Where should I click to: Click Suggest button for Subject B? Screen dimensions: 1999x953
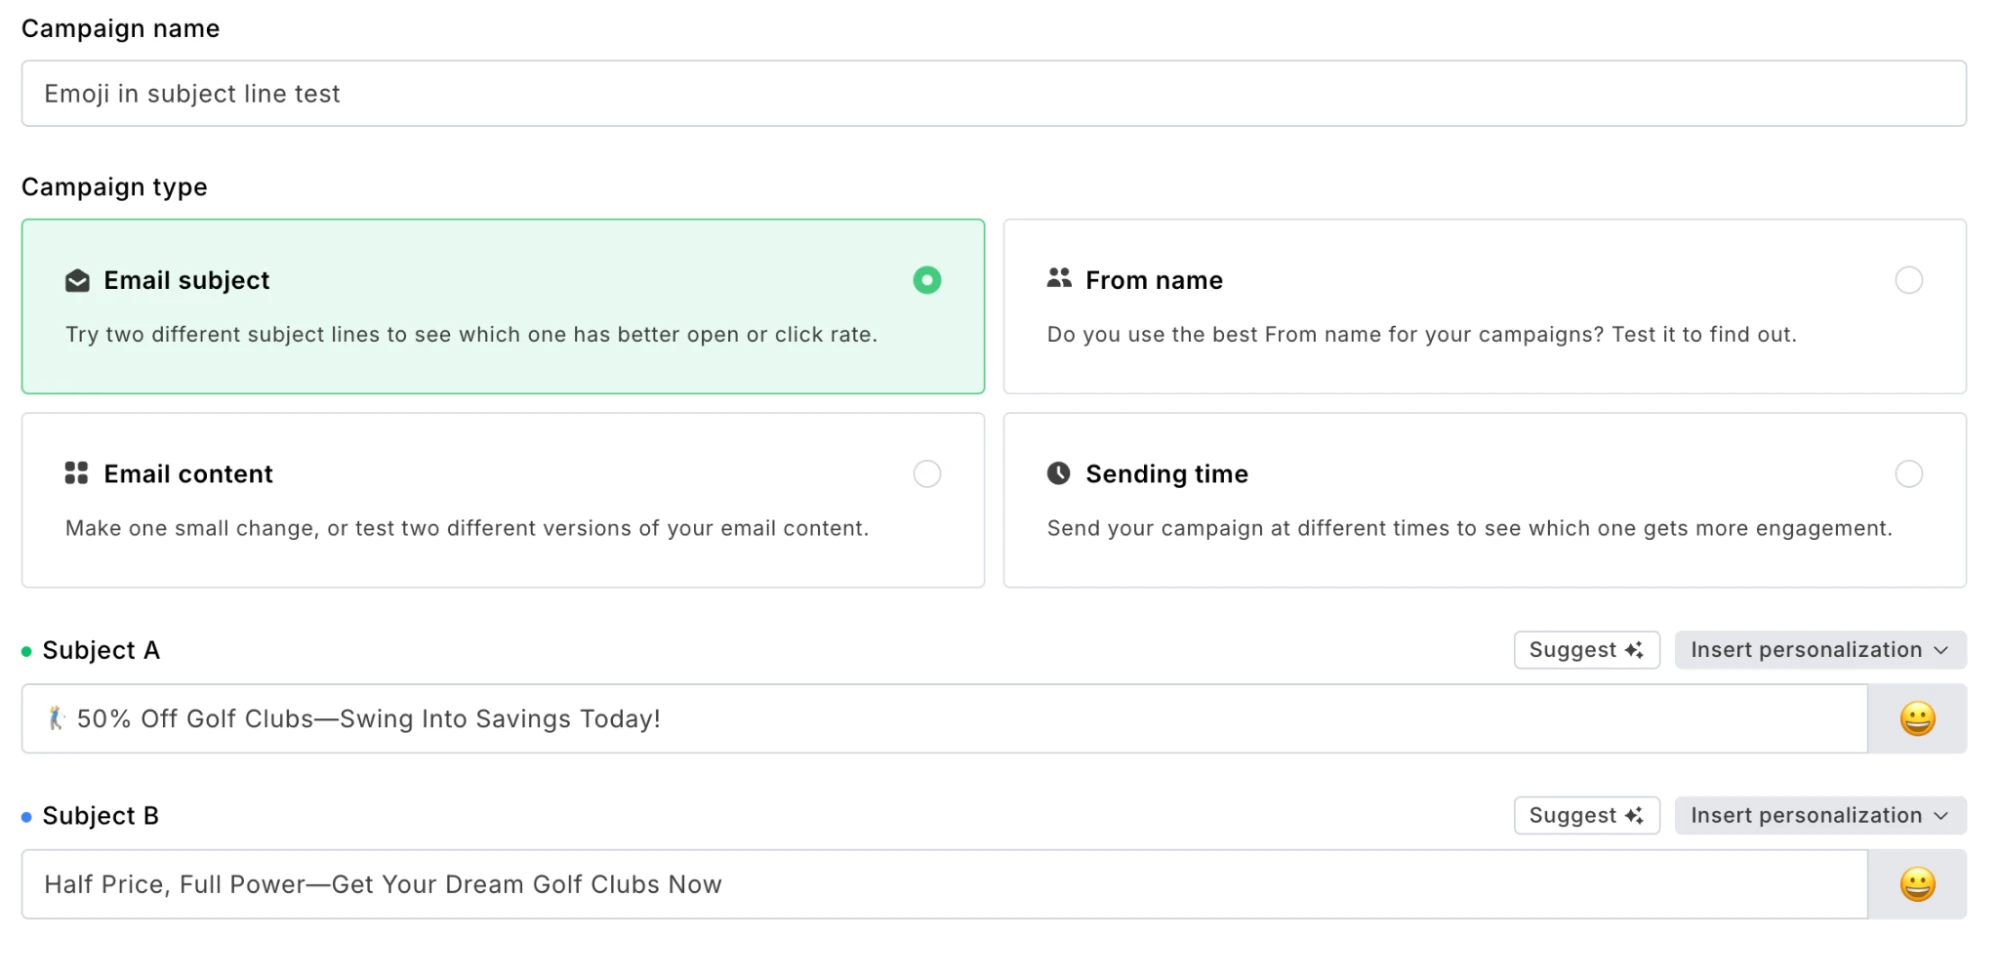coord(1585,816)
